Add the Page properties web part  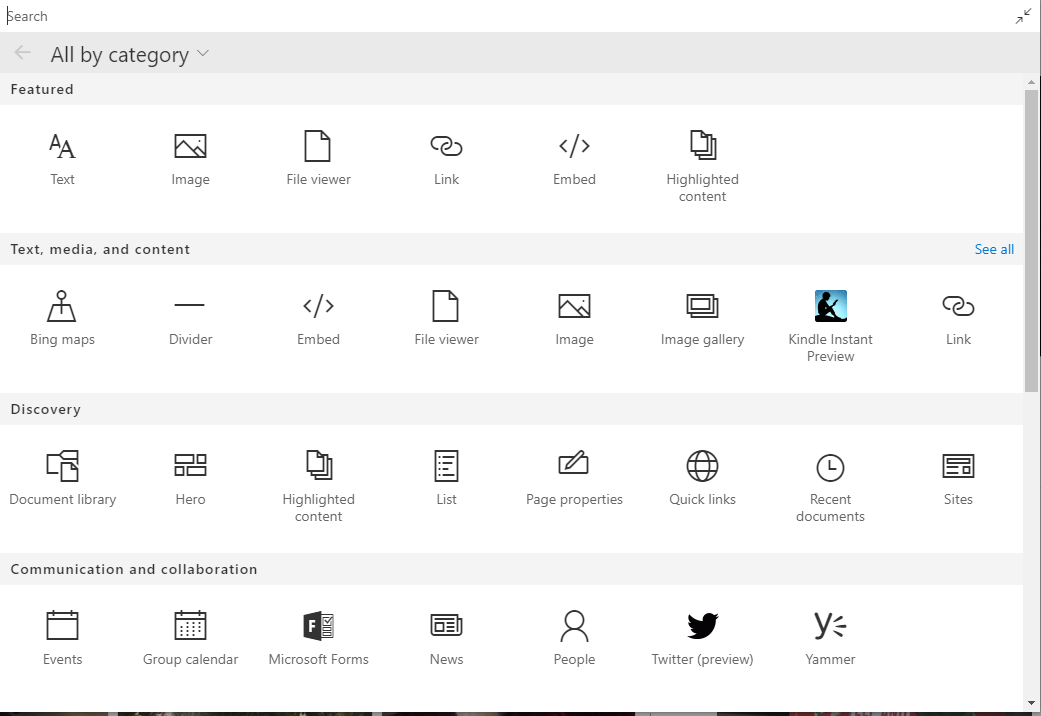(574, 478)
